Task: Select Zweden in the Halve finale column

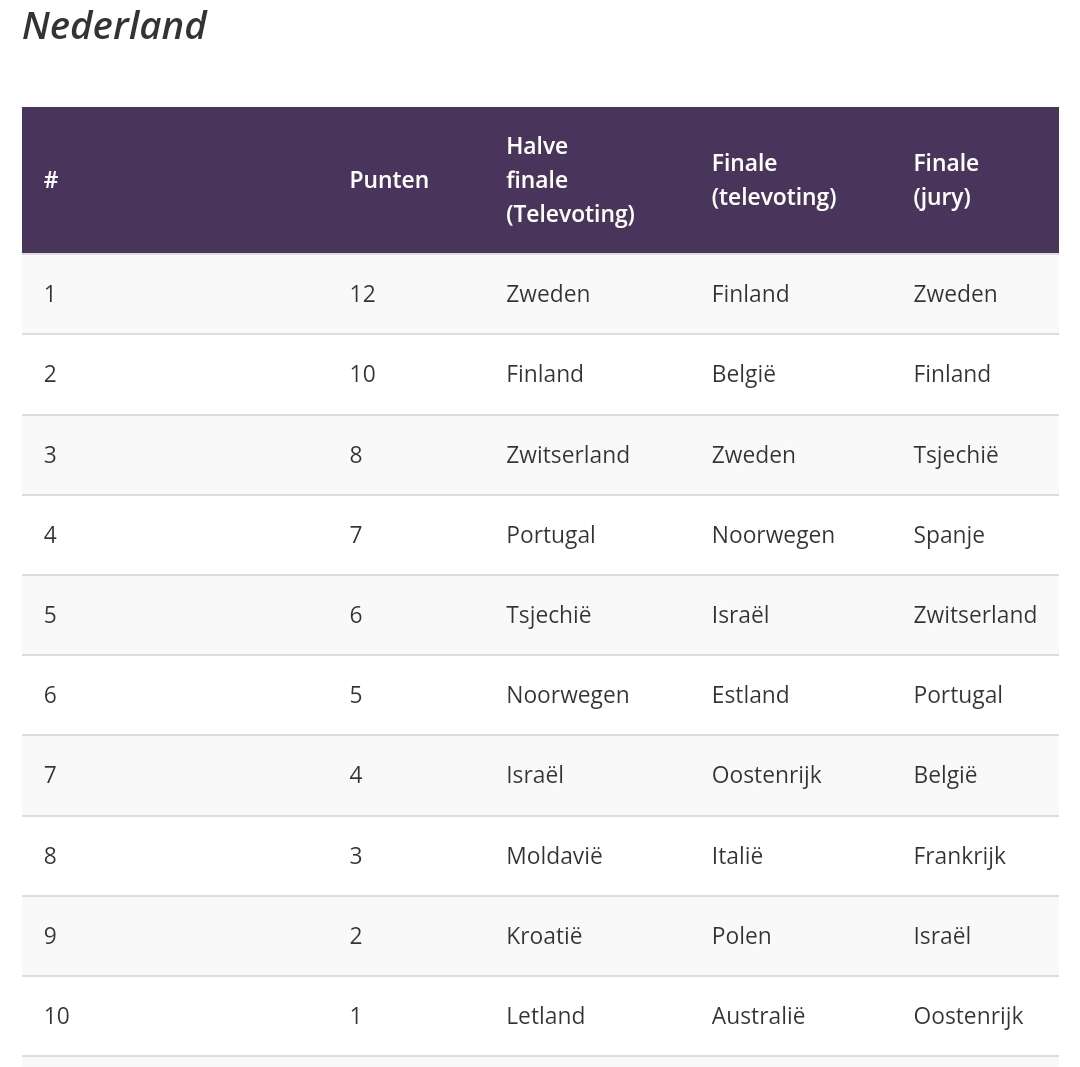Action: click(548, 294)
